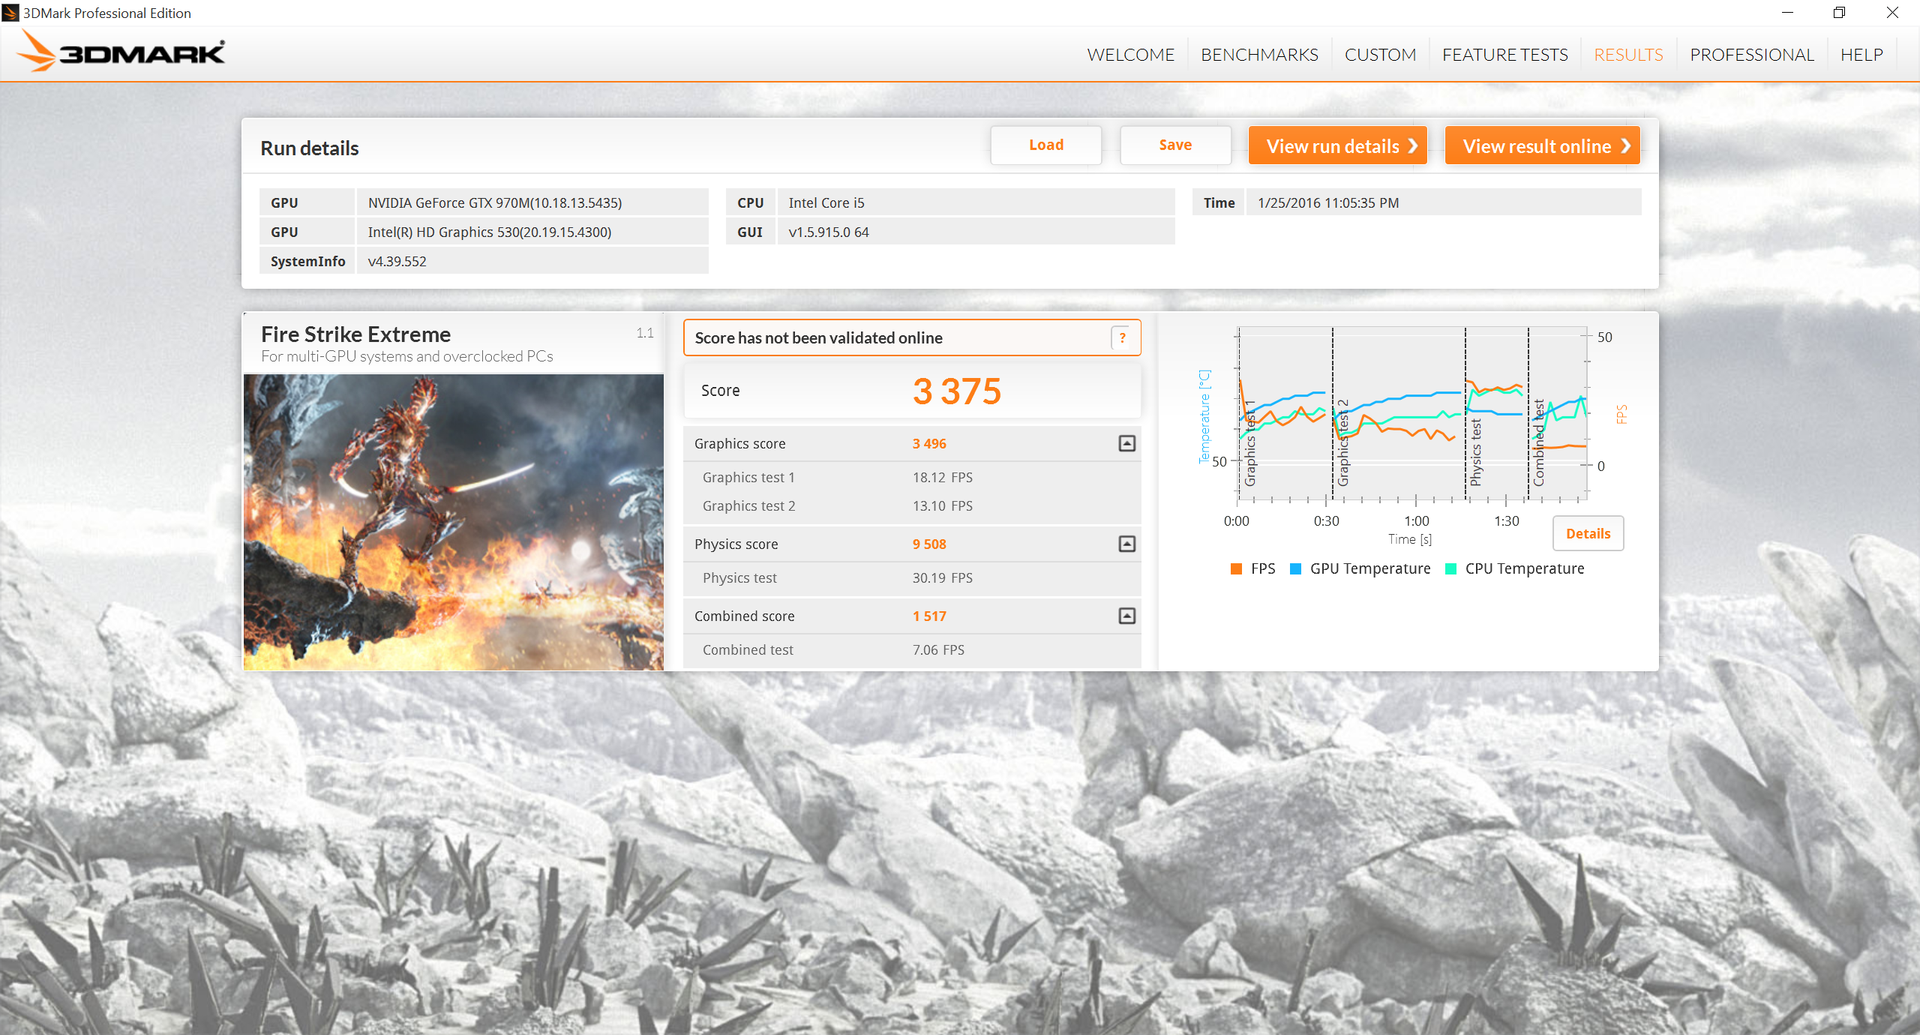1920x1035 pixels.
Task: Click the 'For multi-GPU systems' subtitle
Action: click(x=407, y=356)
